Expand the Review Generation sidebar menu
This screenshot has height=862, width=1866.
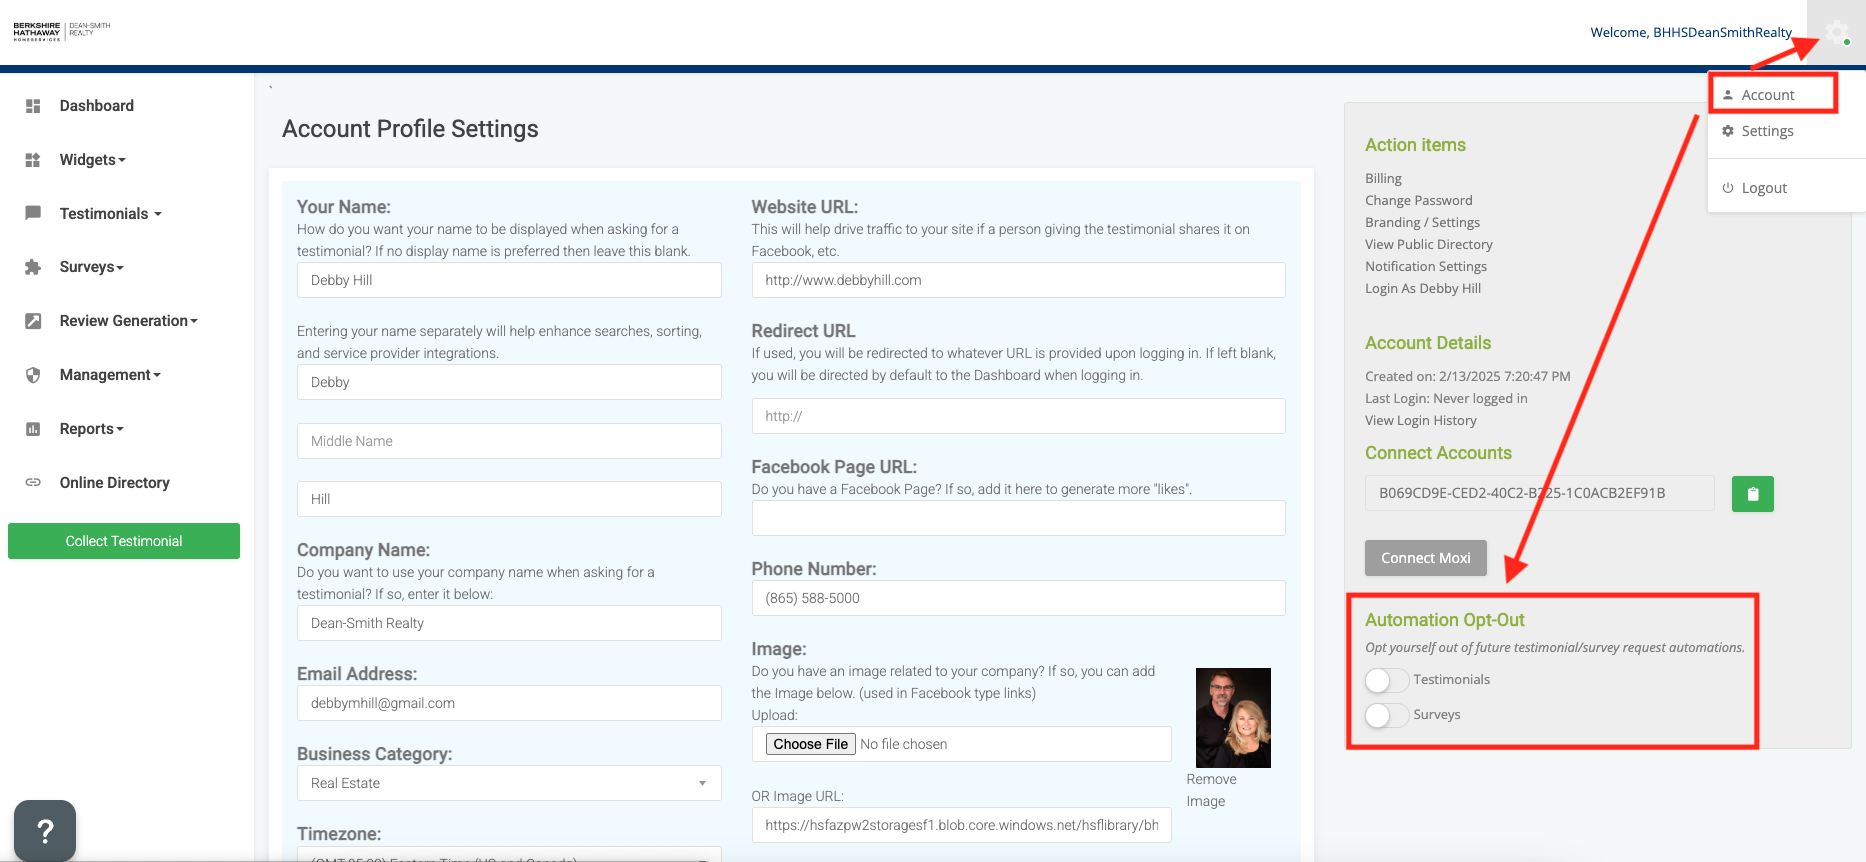128,321
